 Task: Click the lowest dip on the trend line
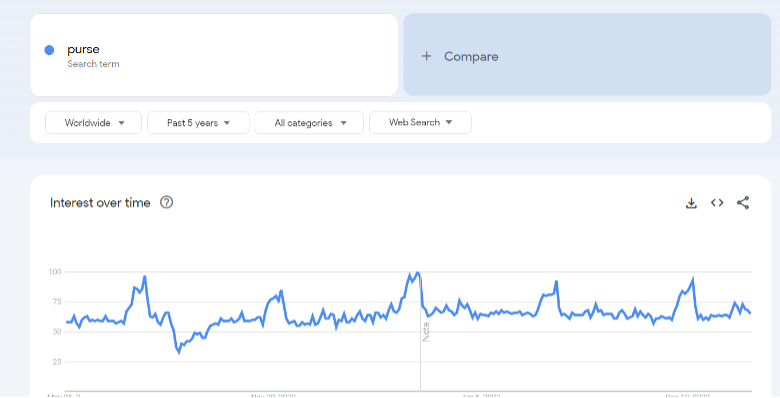179,352
